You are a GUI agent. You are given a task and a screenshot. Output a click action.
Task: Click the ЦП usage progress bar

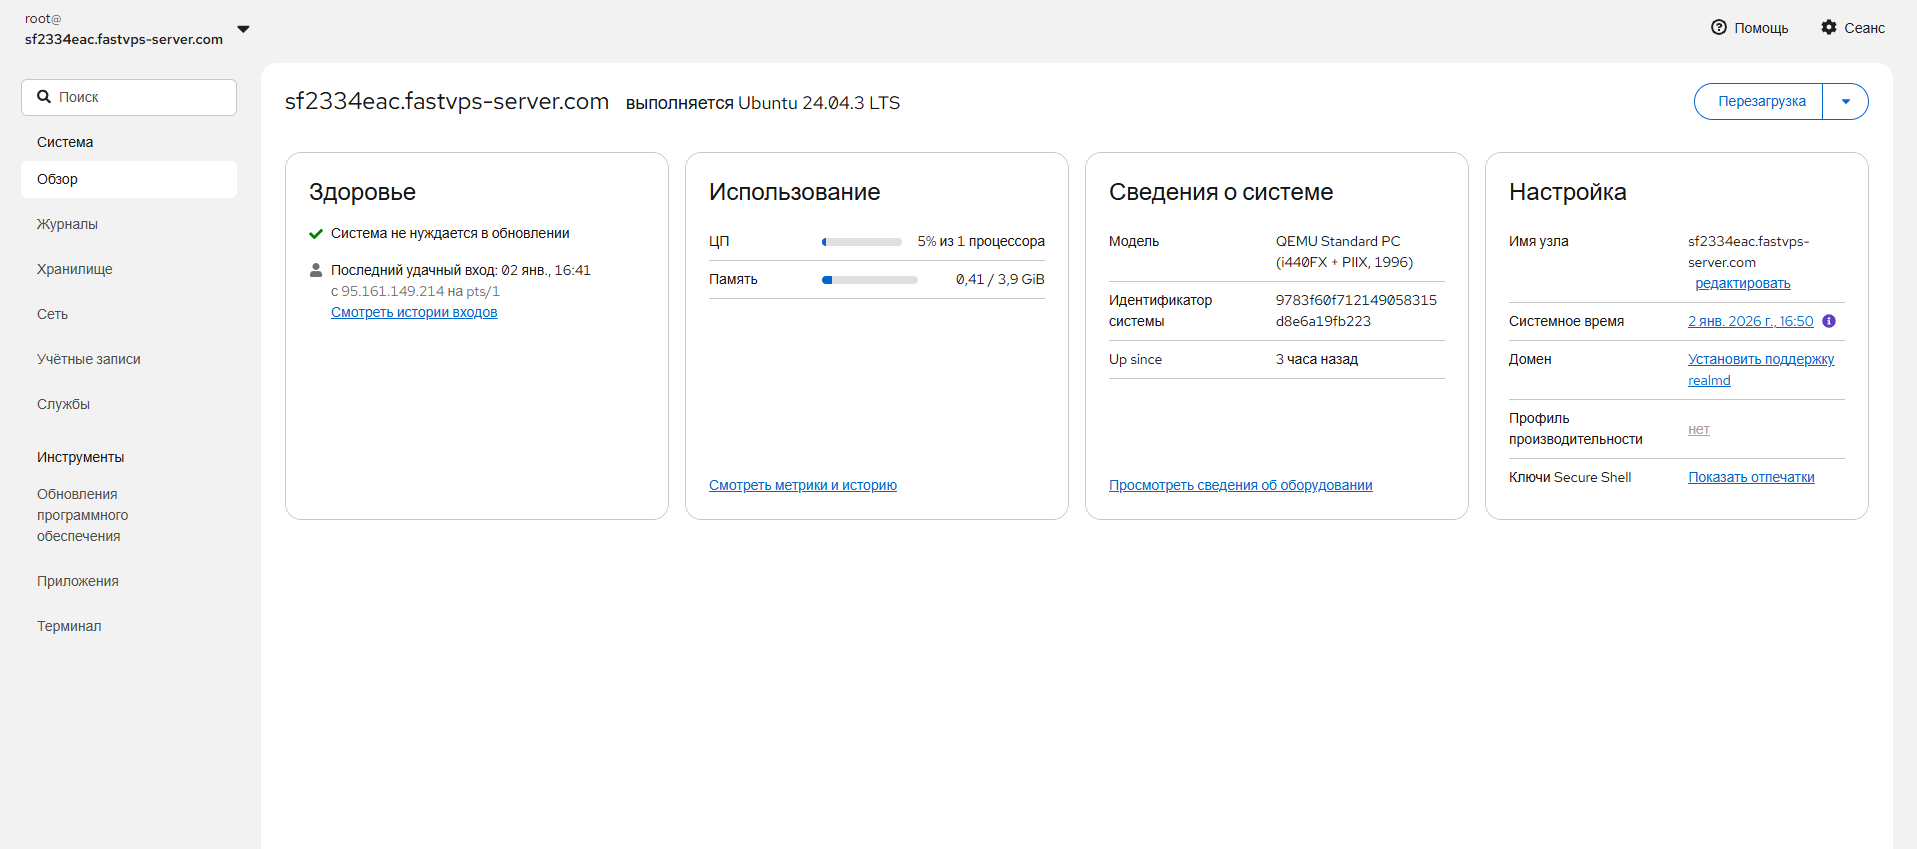click(862, 242)
